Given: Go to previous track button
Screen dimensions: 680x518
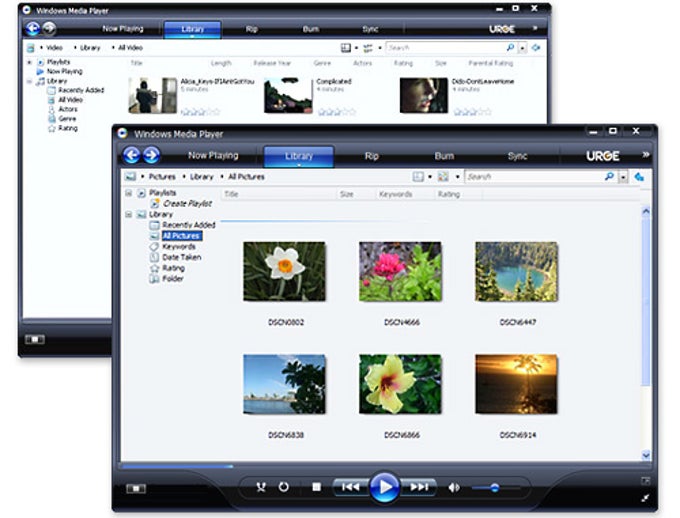Looking at the screenshot, I should tap(350, 487).
